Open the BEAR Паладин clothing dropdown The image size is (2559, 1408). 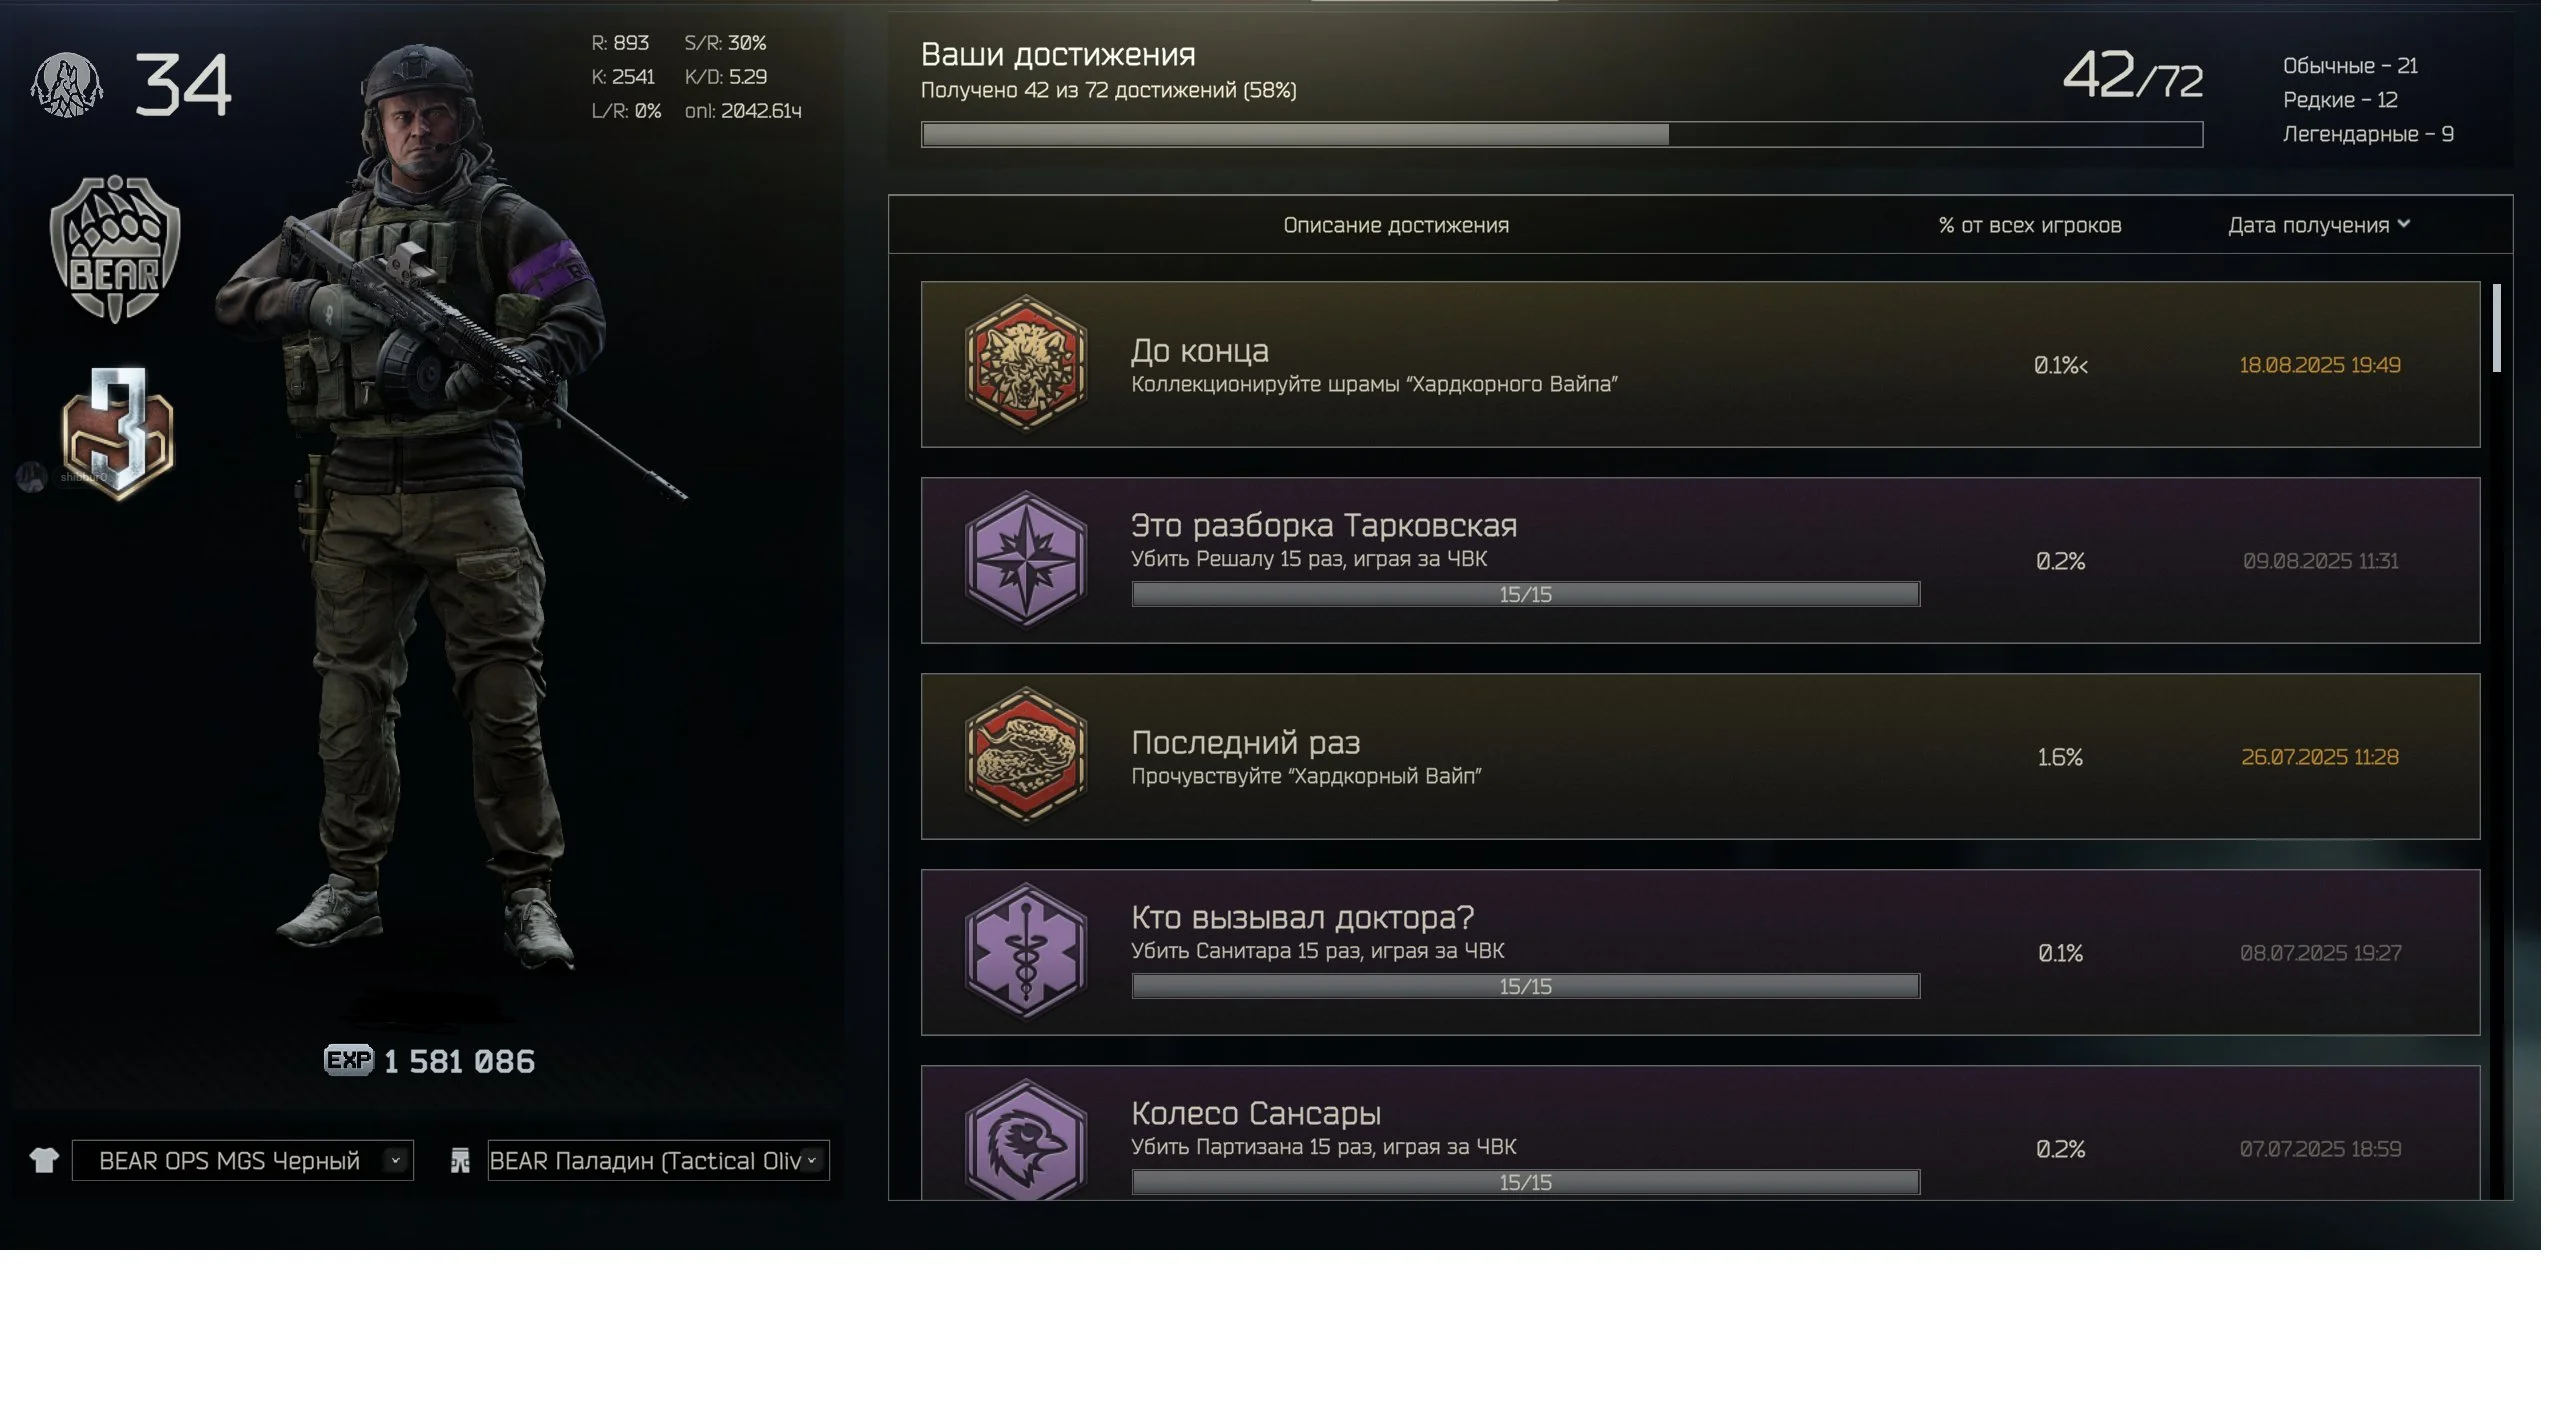[x=658, y=1160]
